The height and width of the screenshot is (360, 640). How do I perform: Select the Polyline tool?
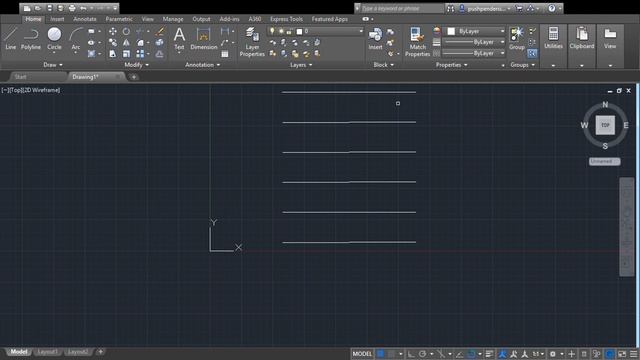click(x=31, y=39)
